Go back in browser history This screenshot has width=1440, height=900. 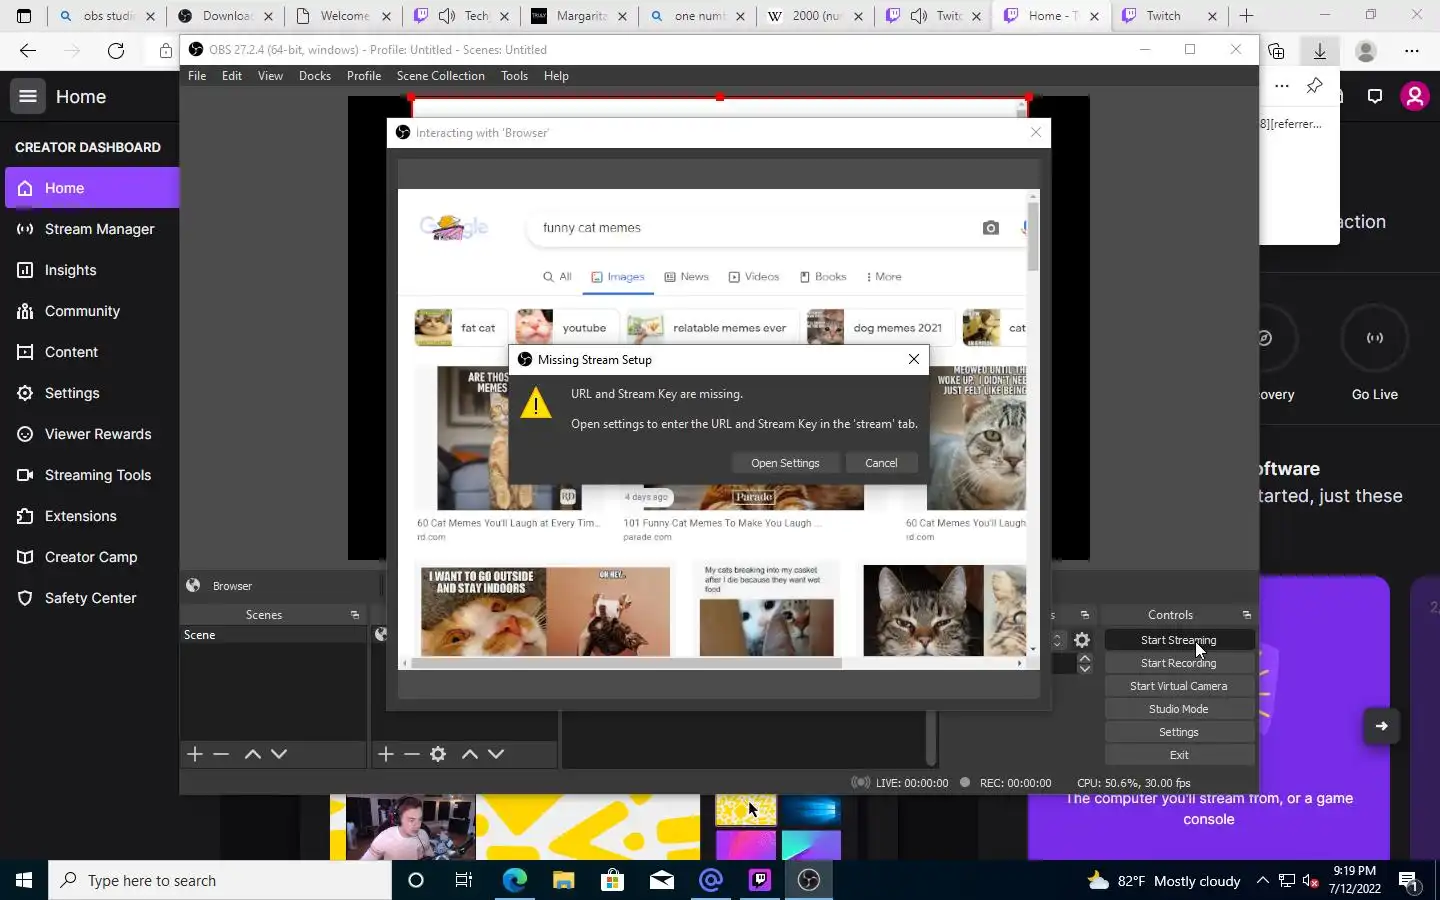[x=28, y=51]
